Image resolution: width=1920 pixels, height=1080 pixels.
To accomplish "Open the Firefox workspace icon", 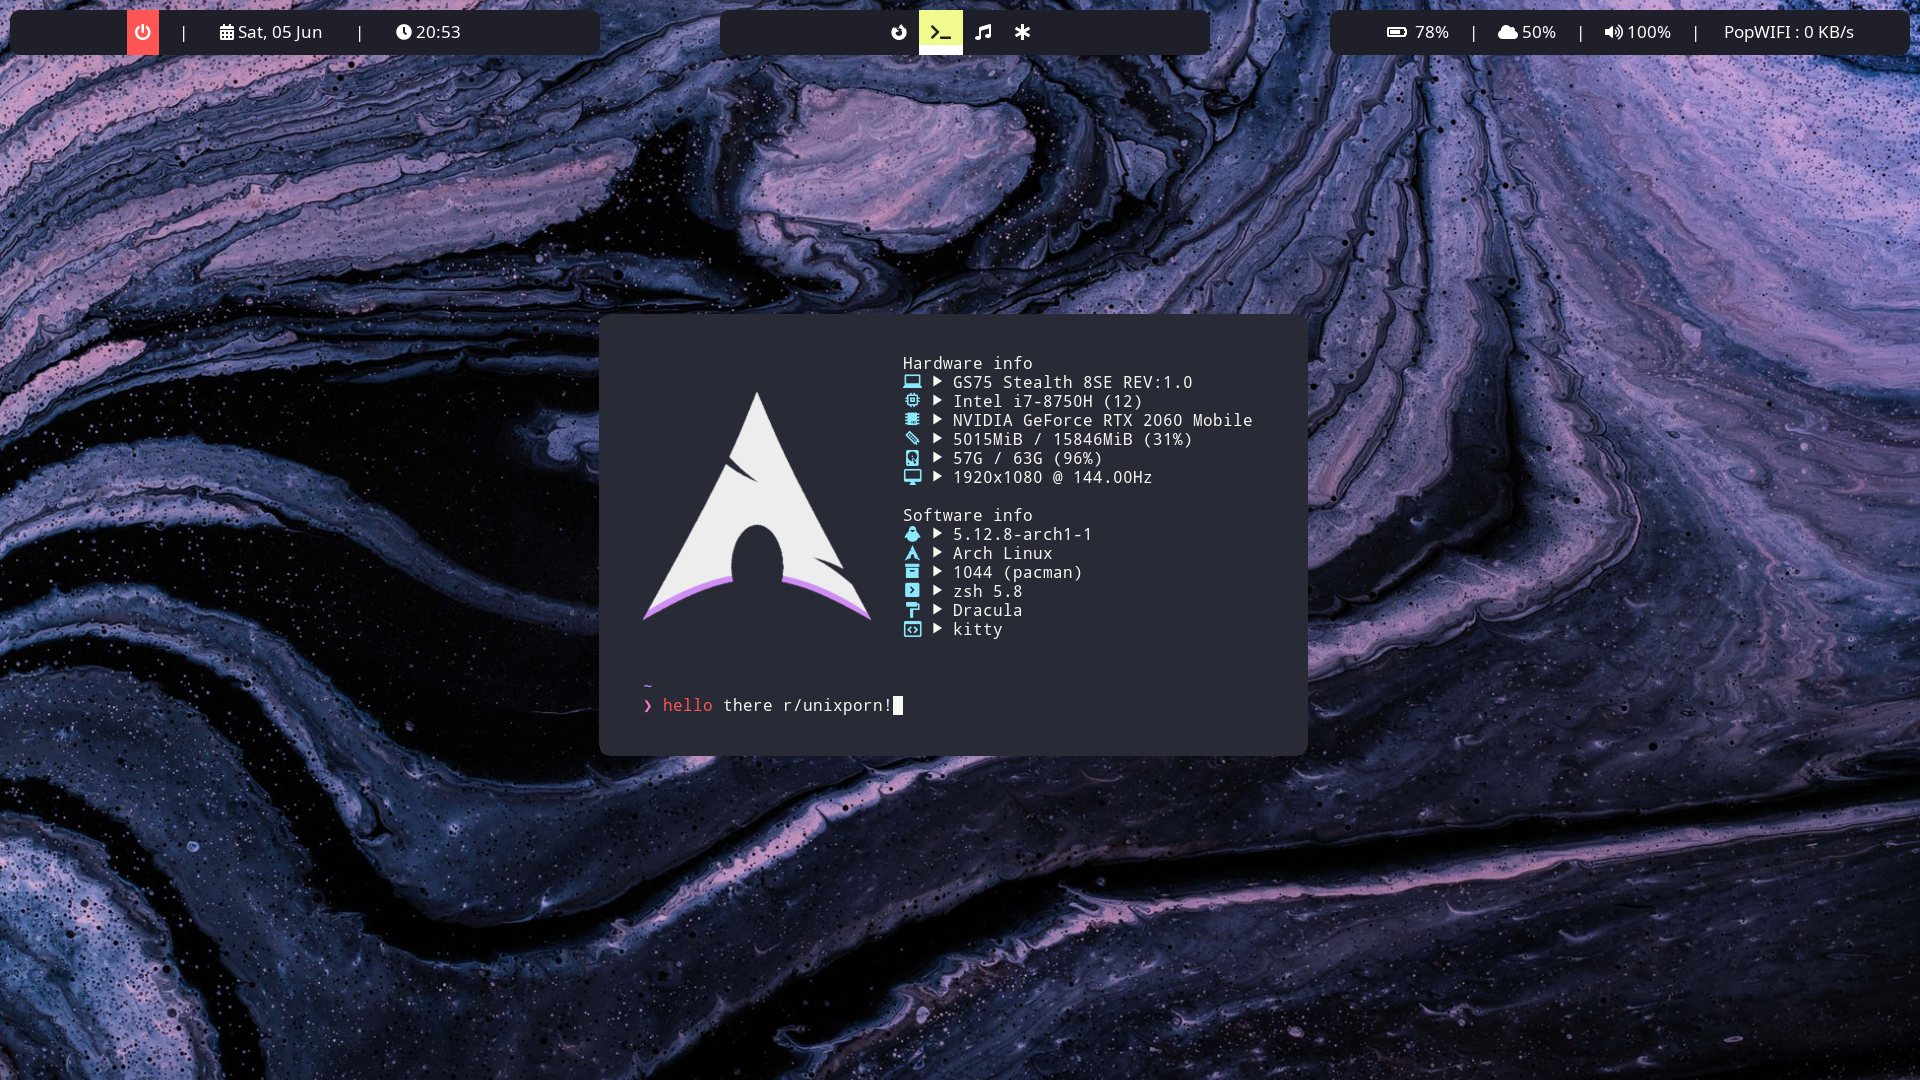I will pyautogui.click(x=899, y=32).
